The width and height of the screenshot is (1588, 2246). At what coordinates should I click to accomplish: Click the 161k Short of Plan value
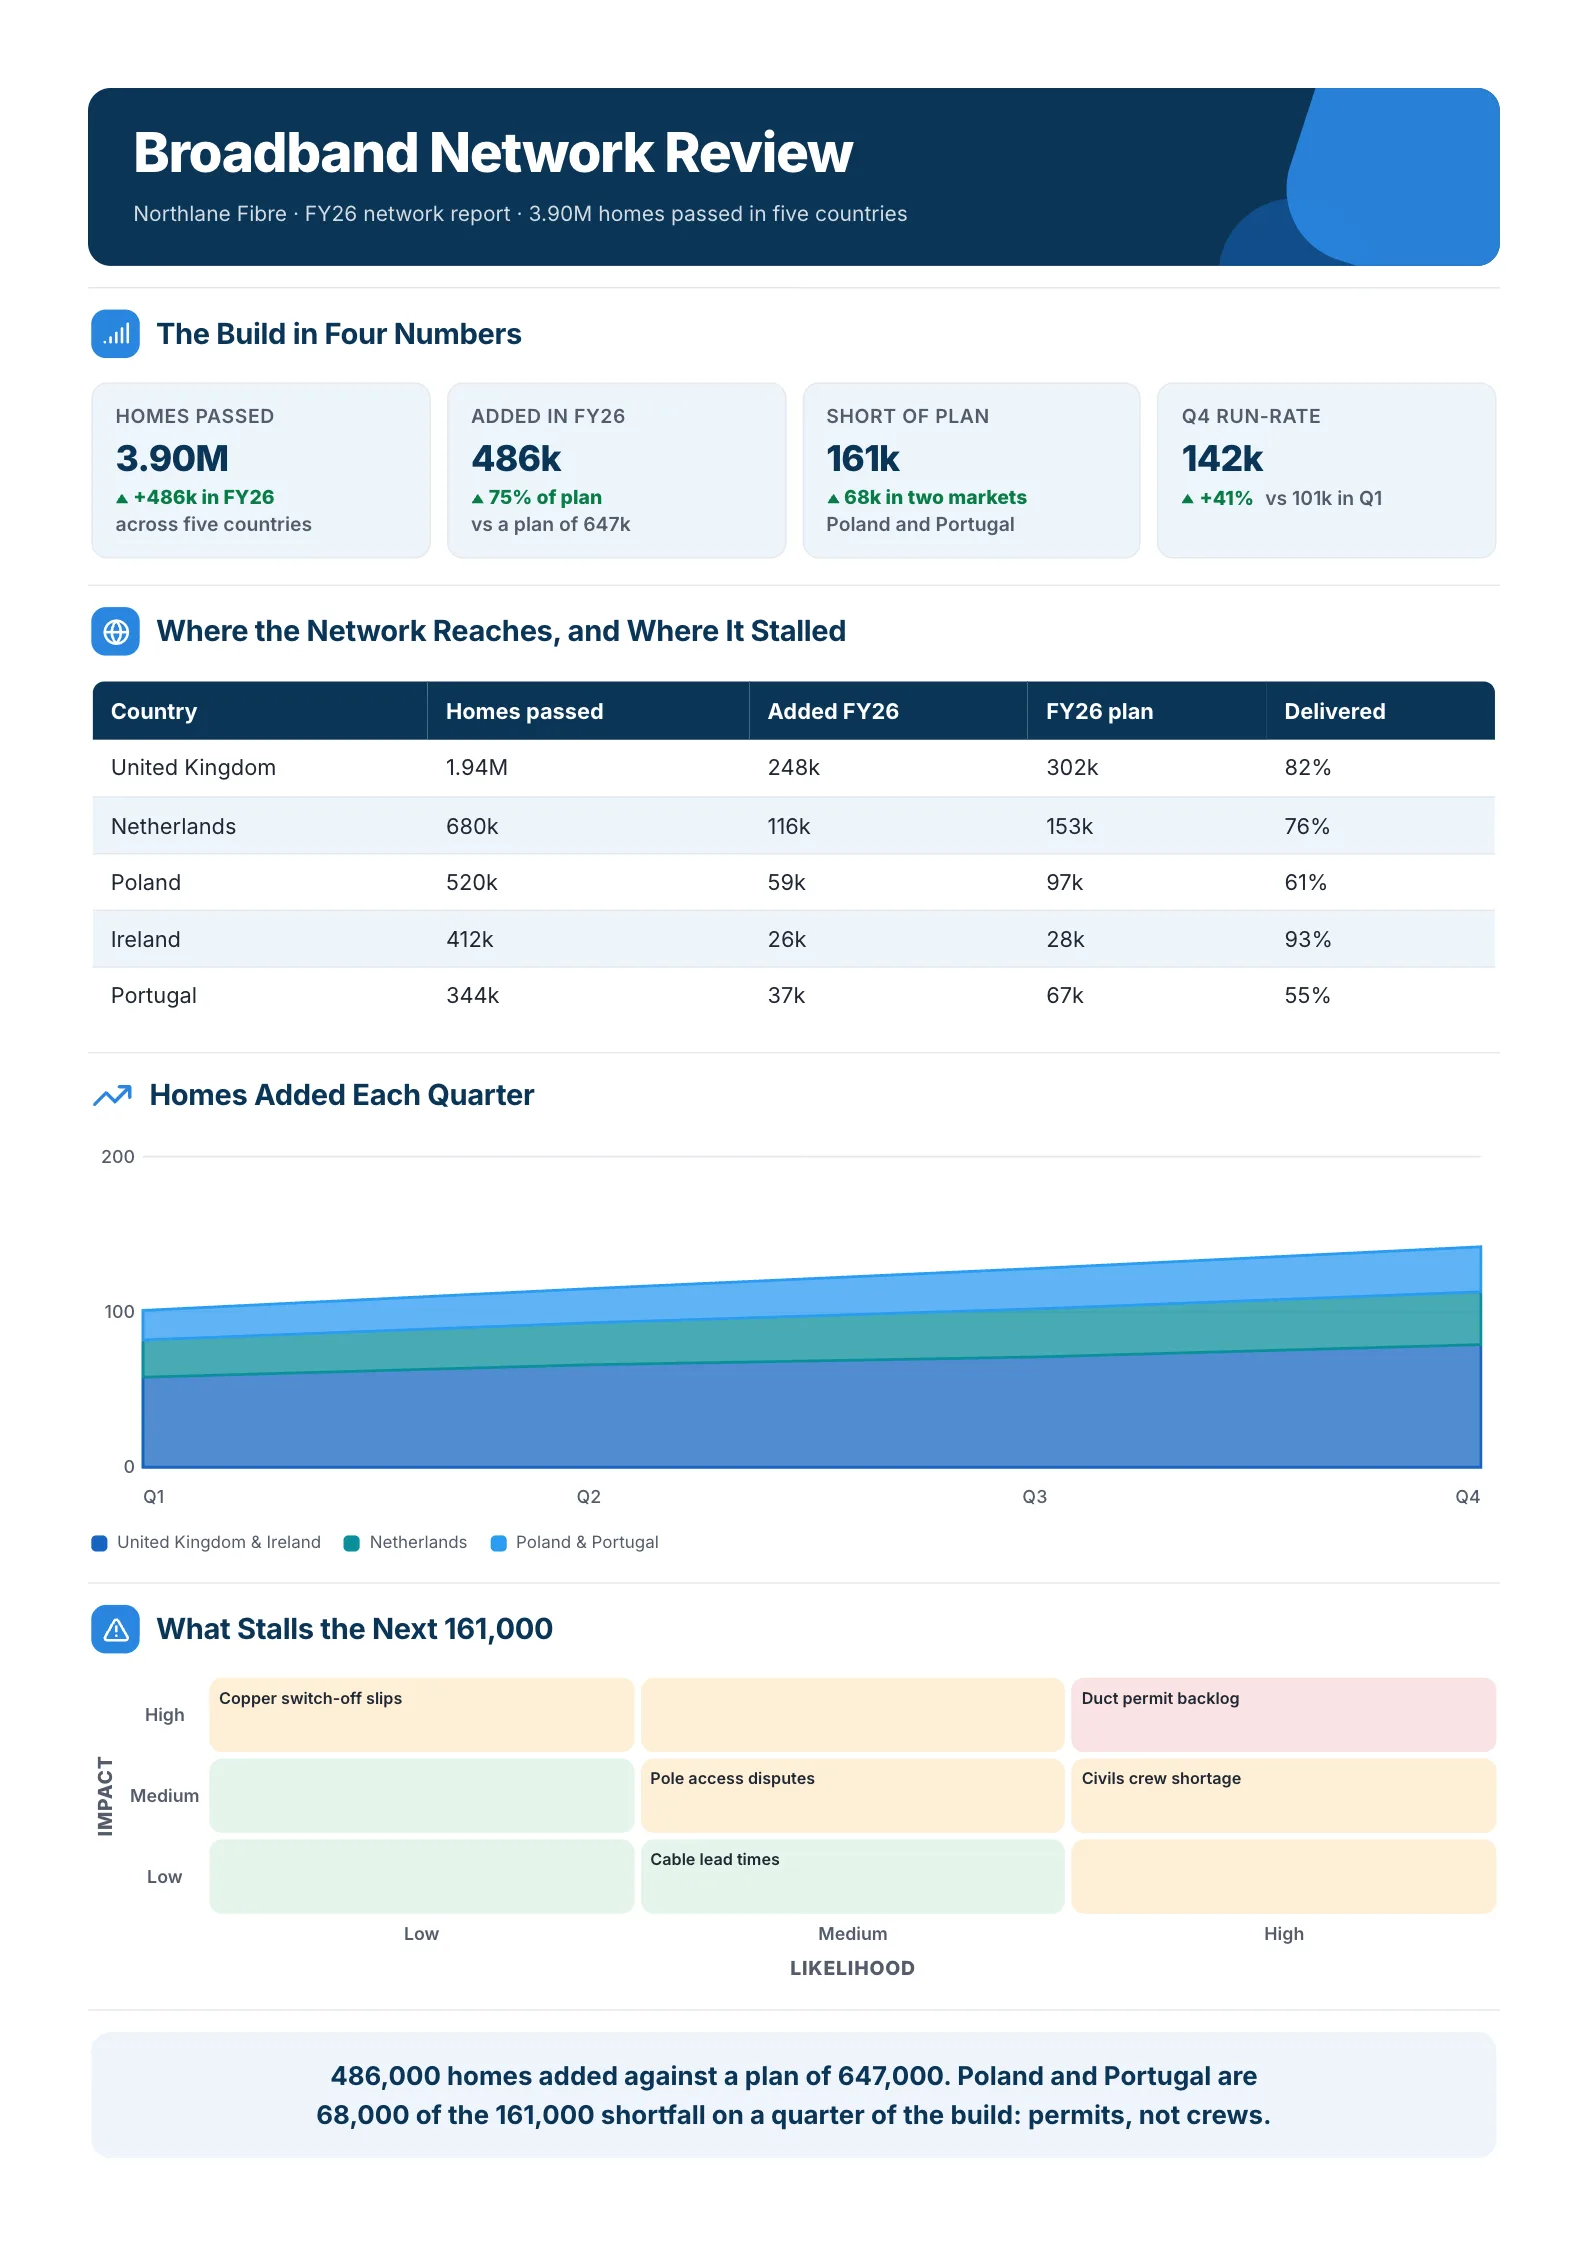[x=863, y=459]
